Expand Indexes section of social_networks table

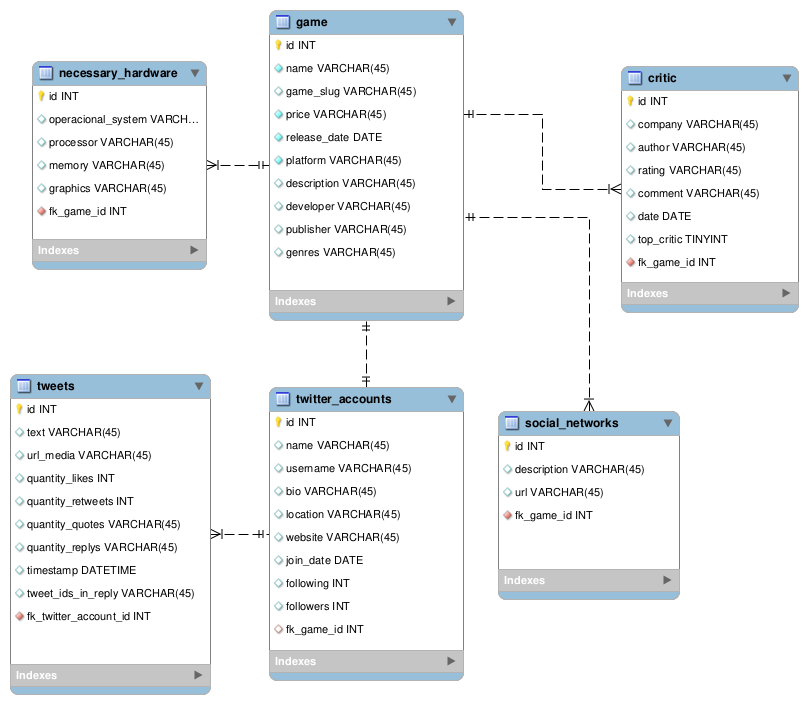pyautogui.click(x=667, y=580)
